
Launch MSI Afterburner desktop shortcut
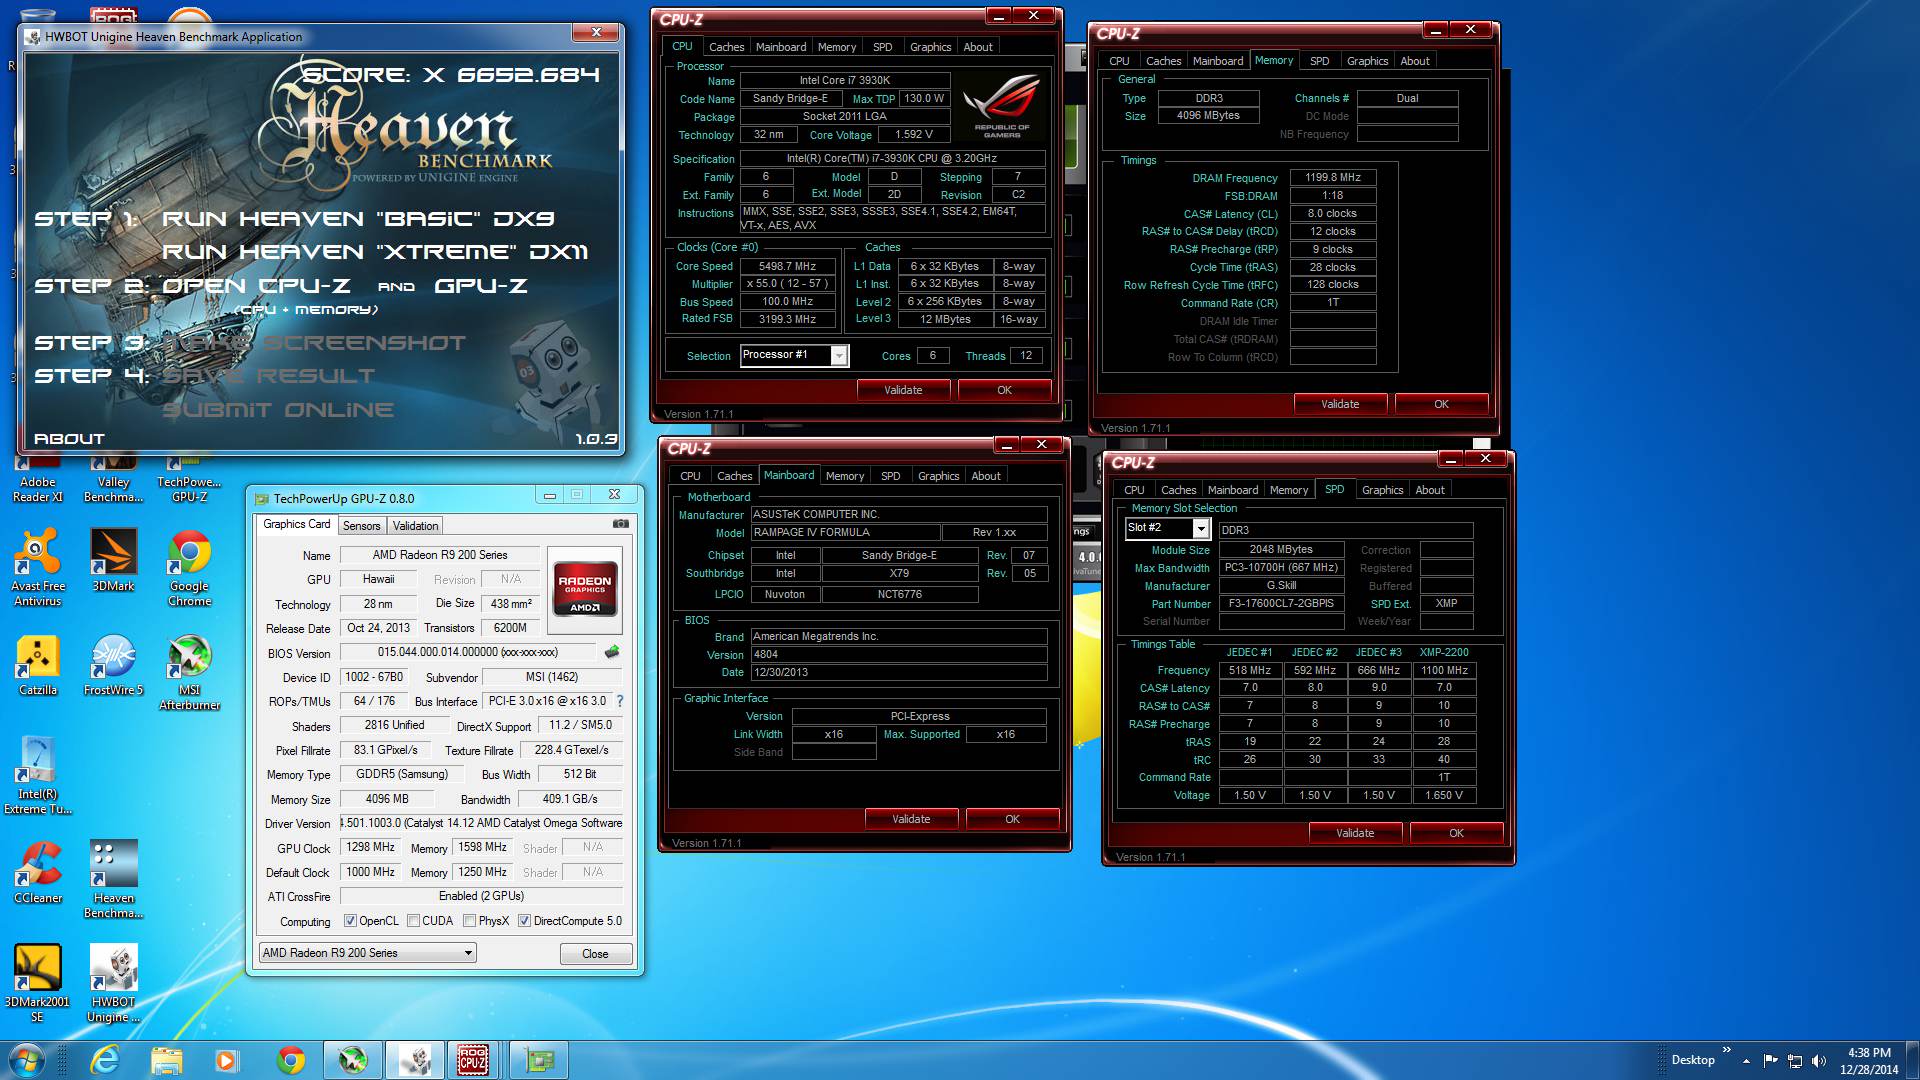(x=189, y=672)
